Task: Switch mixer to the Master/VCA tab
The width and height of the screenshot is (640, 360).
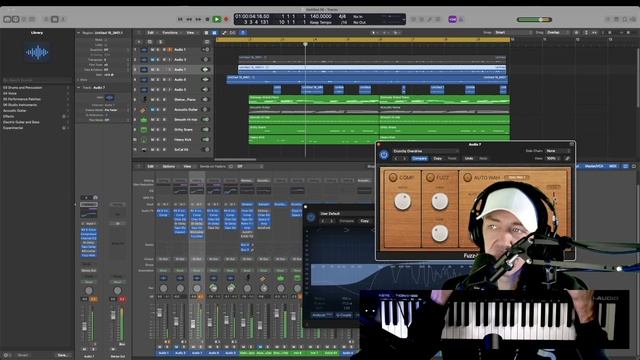Action: 594,166
